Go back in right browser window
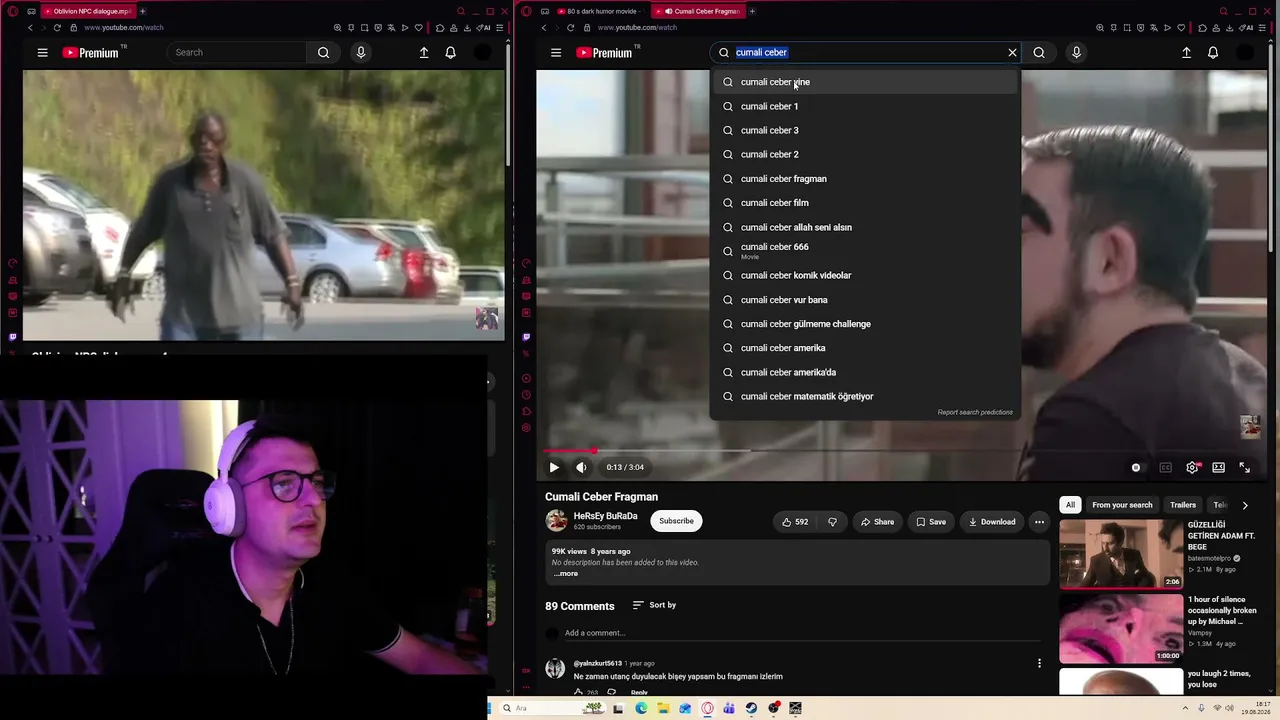The image size is (1280, 720). click(544, 28)
